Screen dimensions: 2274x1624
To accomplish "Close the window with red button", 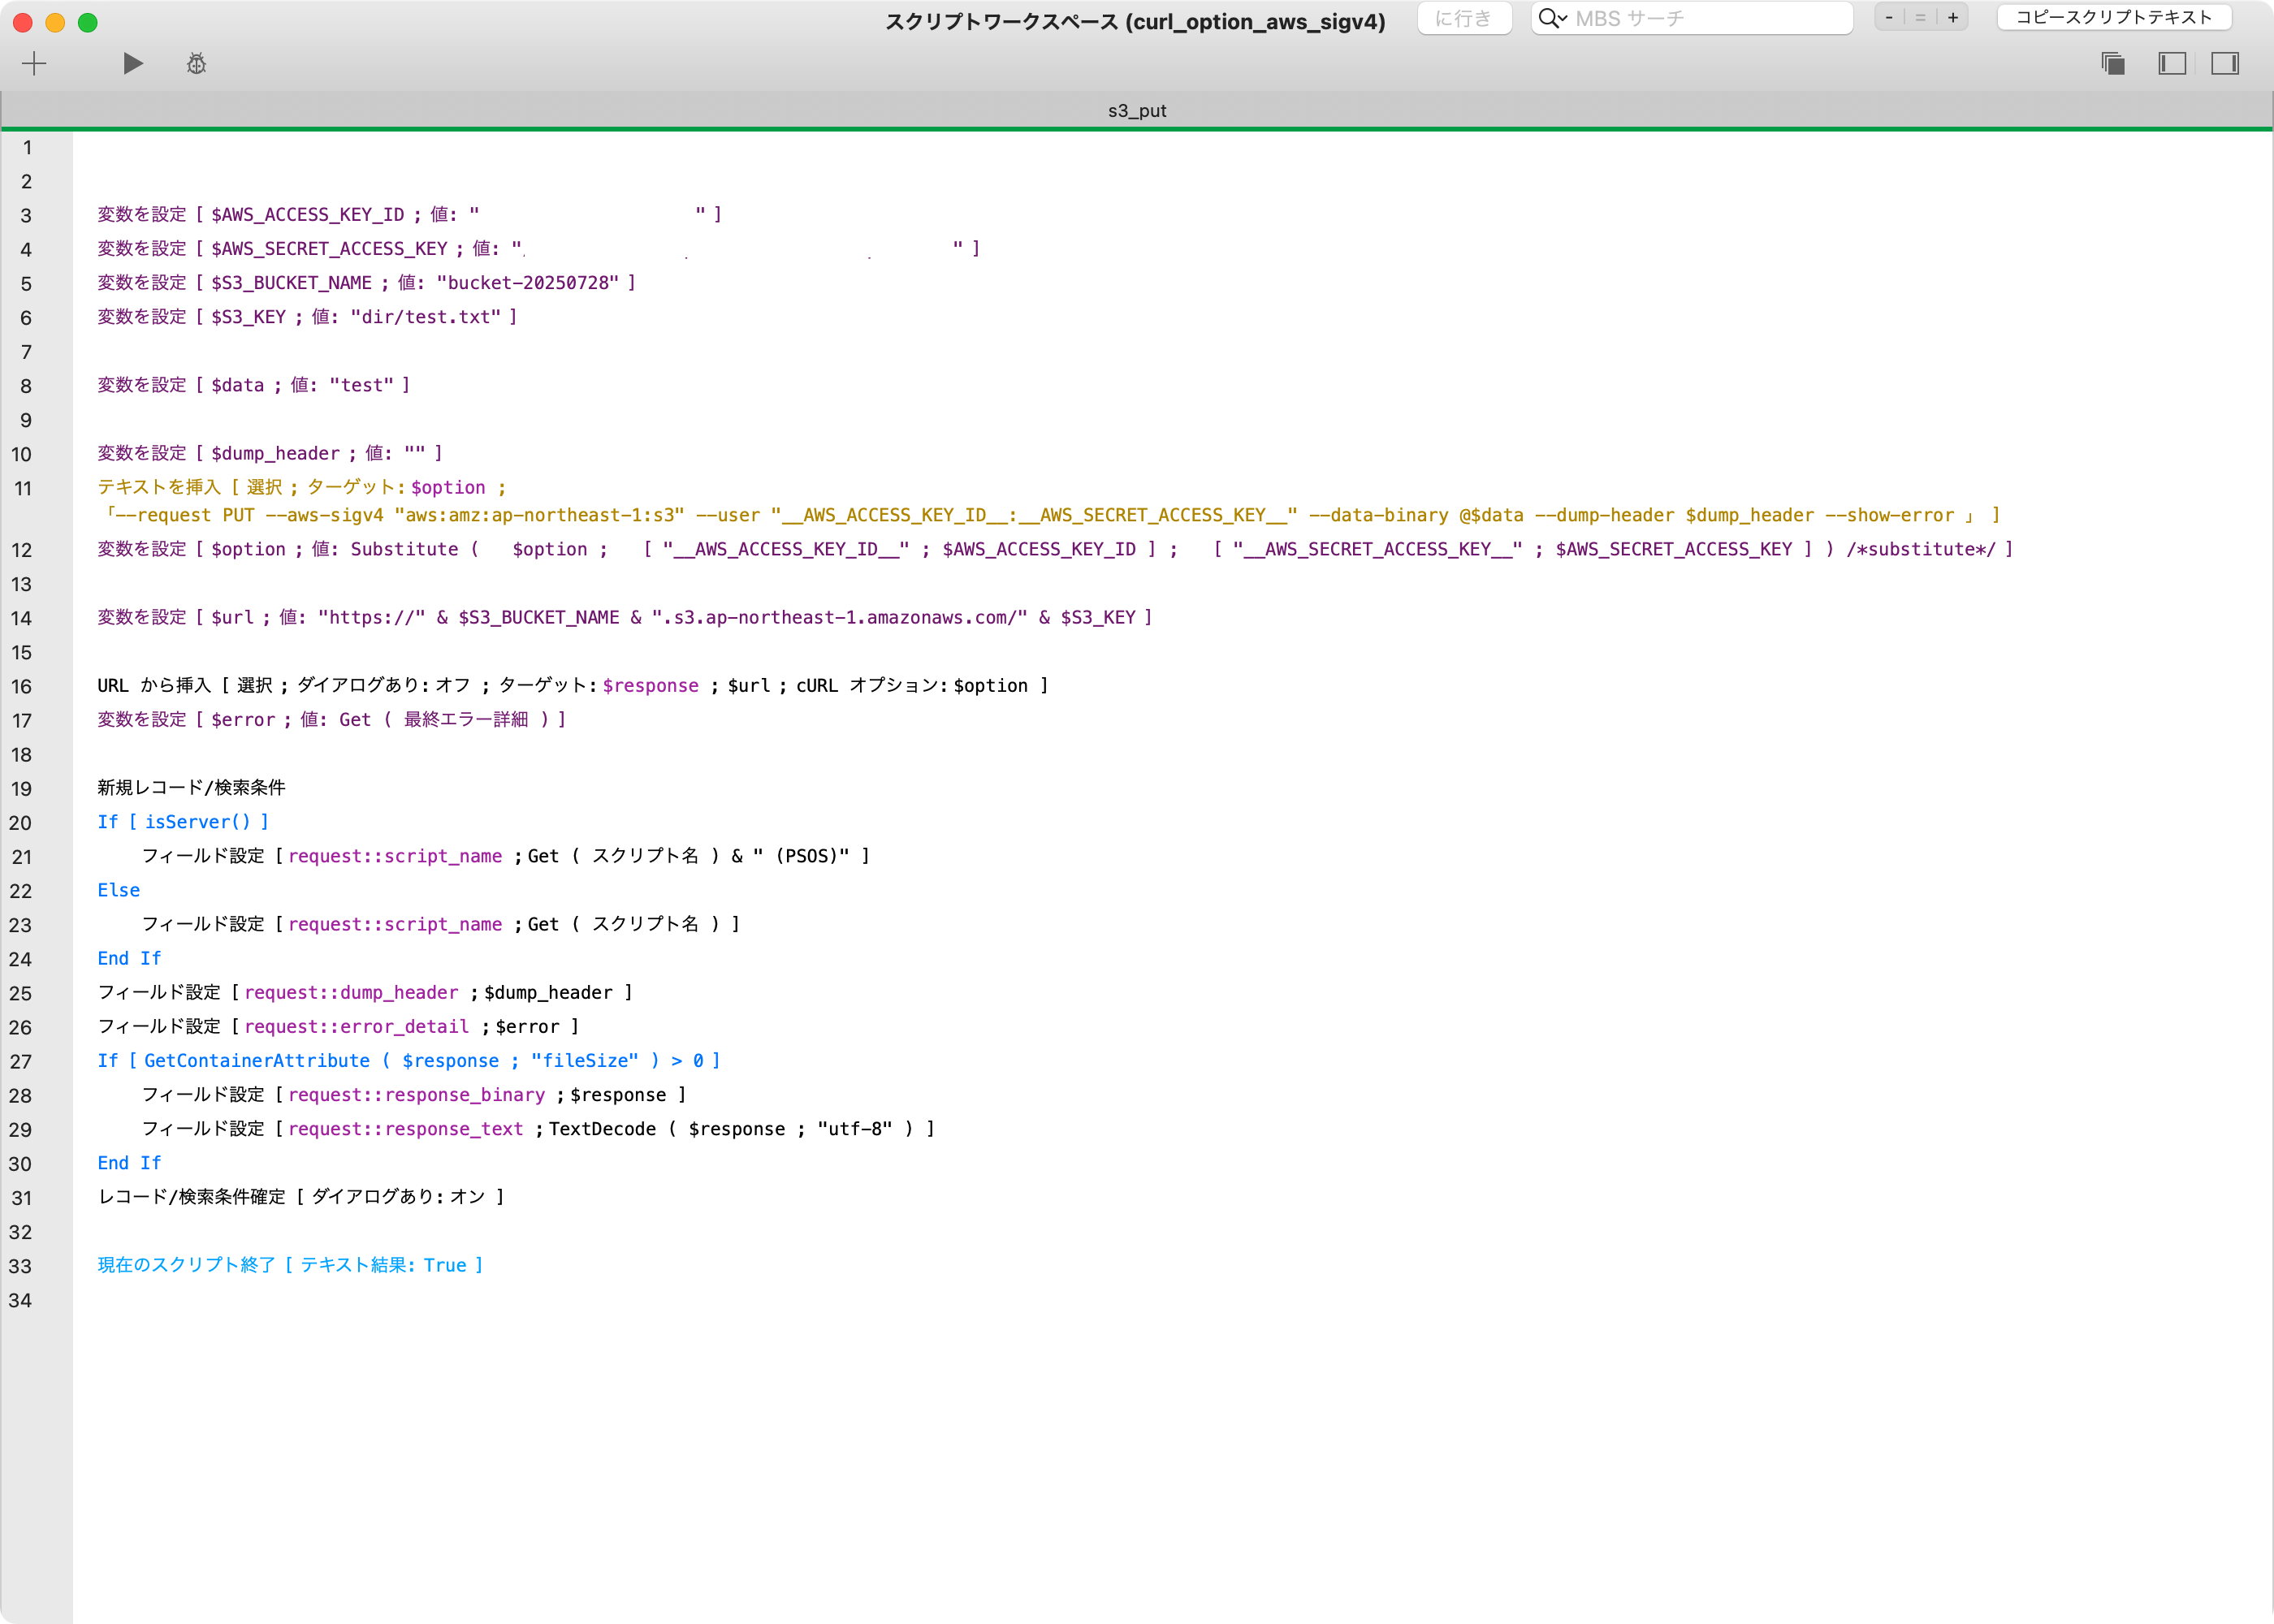I will pos(23,22).
